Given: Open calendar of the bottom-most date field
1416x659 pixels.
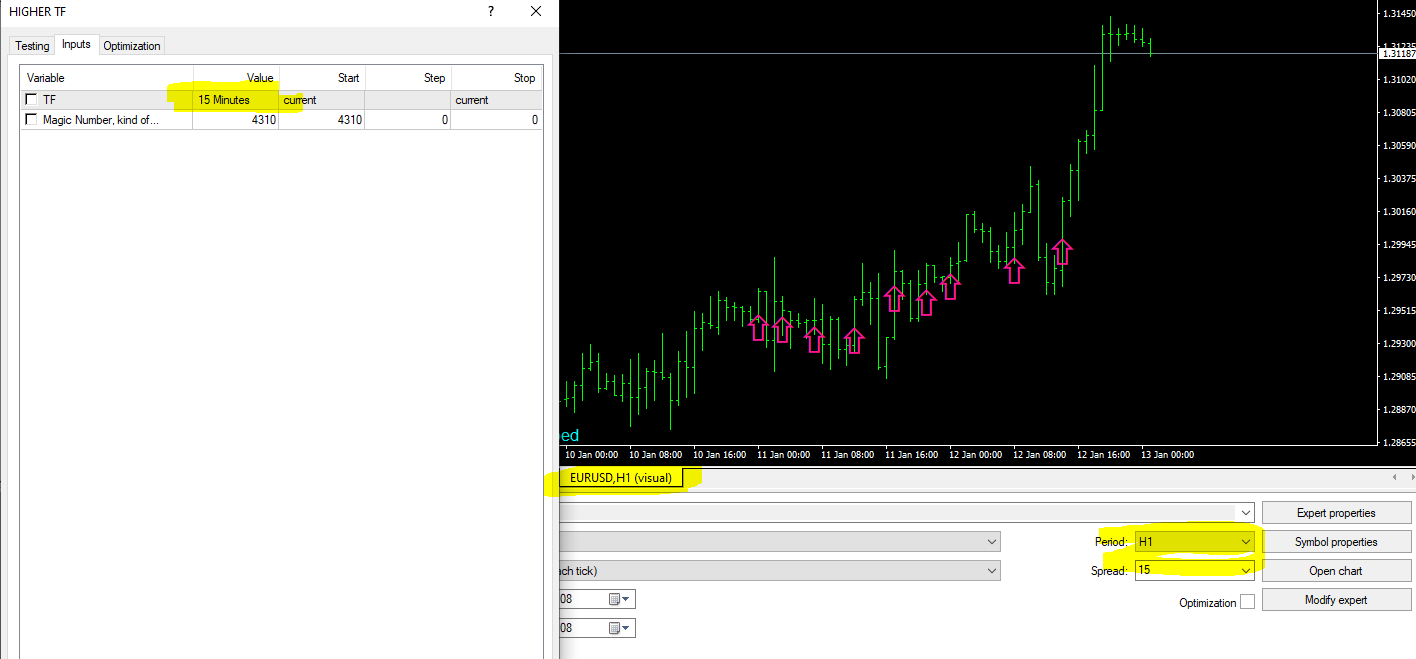Looking at the screenshot, I should click(x=620, y=628).
